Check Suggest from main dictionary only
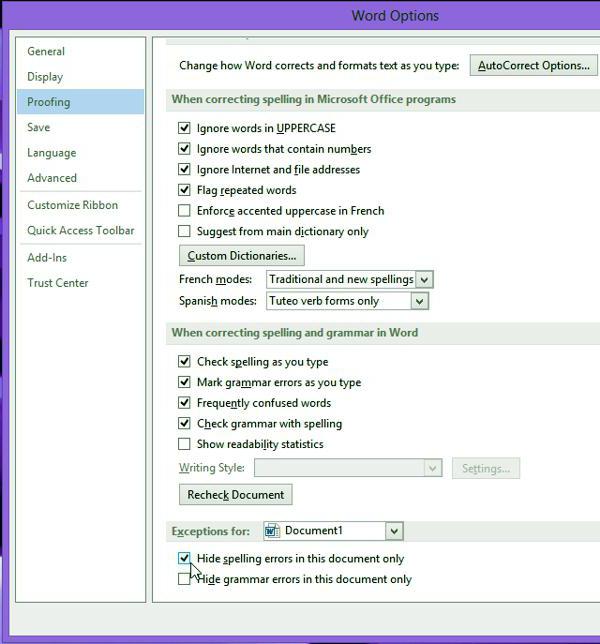Viewport: 600px width, 644px height. tap(184, 231)
